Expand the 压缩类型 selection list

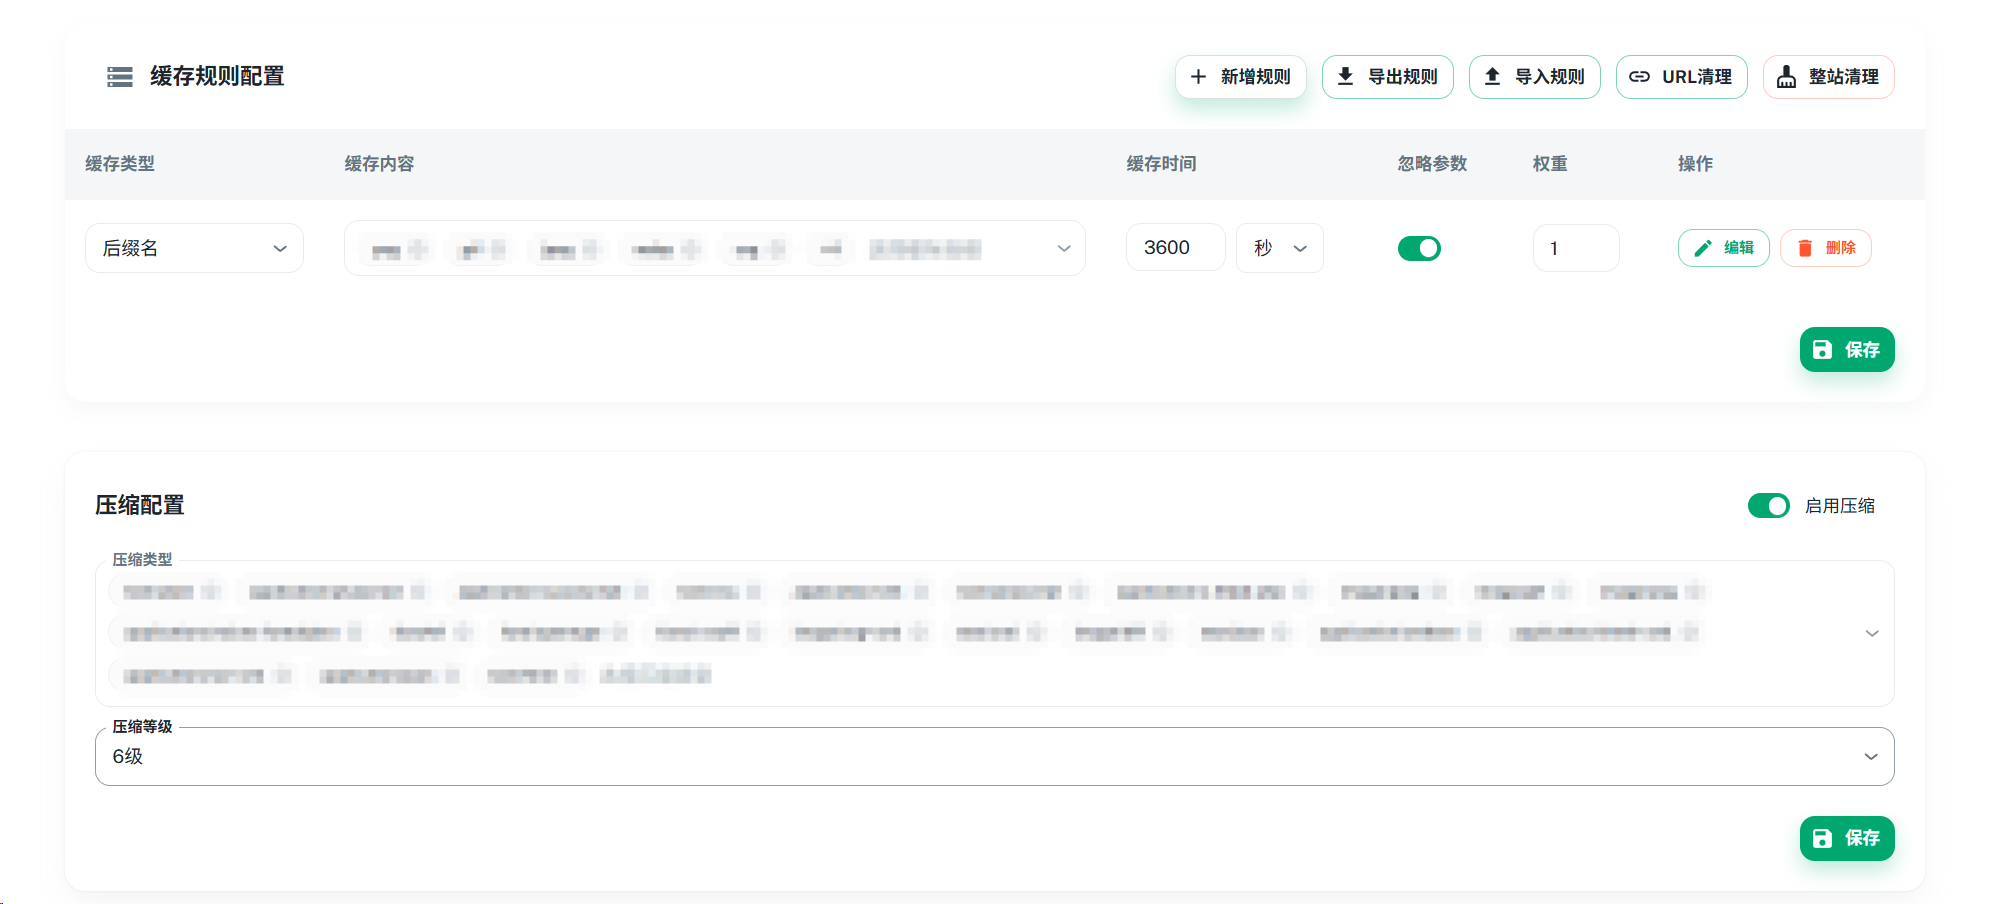pos(1871,633)
